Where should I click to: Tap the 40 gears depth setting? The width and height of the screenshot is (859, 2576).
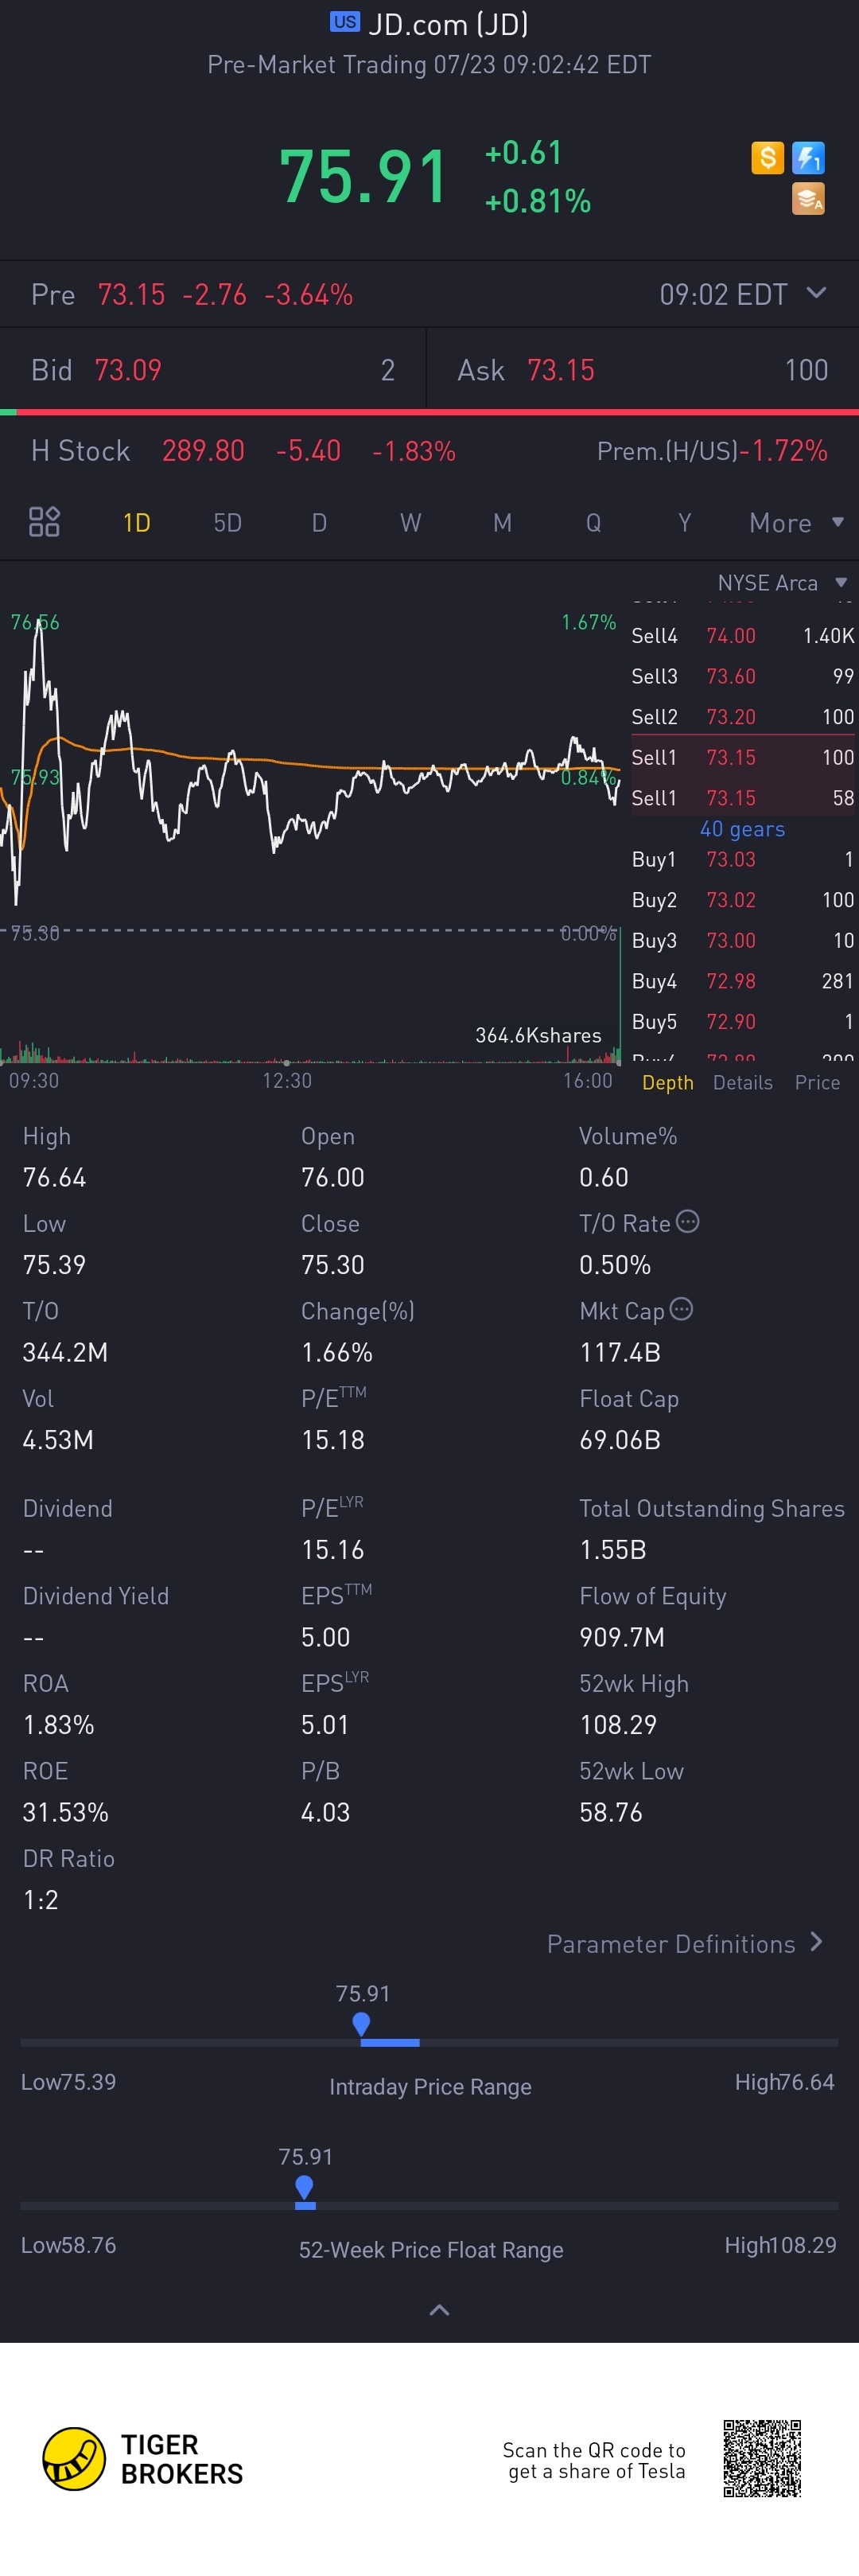742,829
